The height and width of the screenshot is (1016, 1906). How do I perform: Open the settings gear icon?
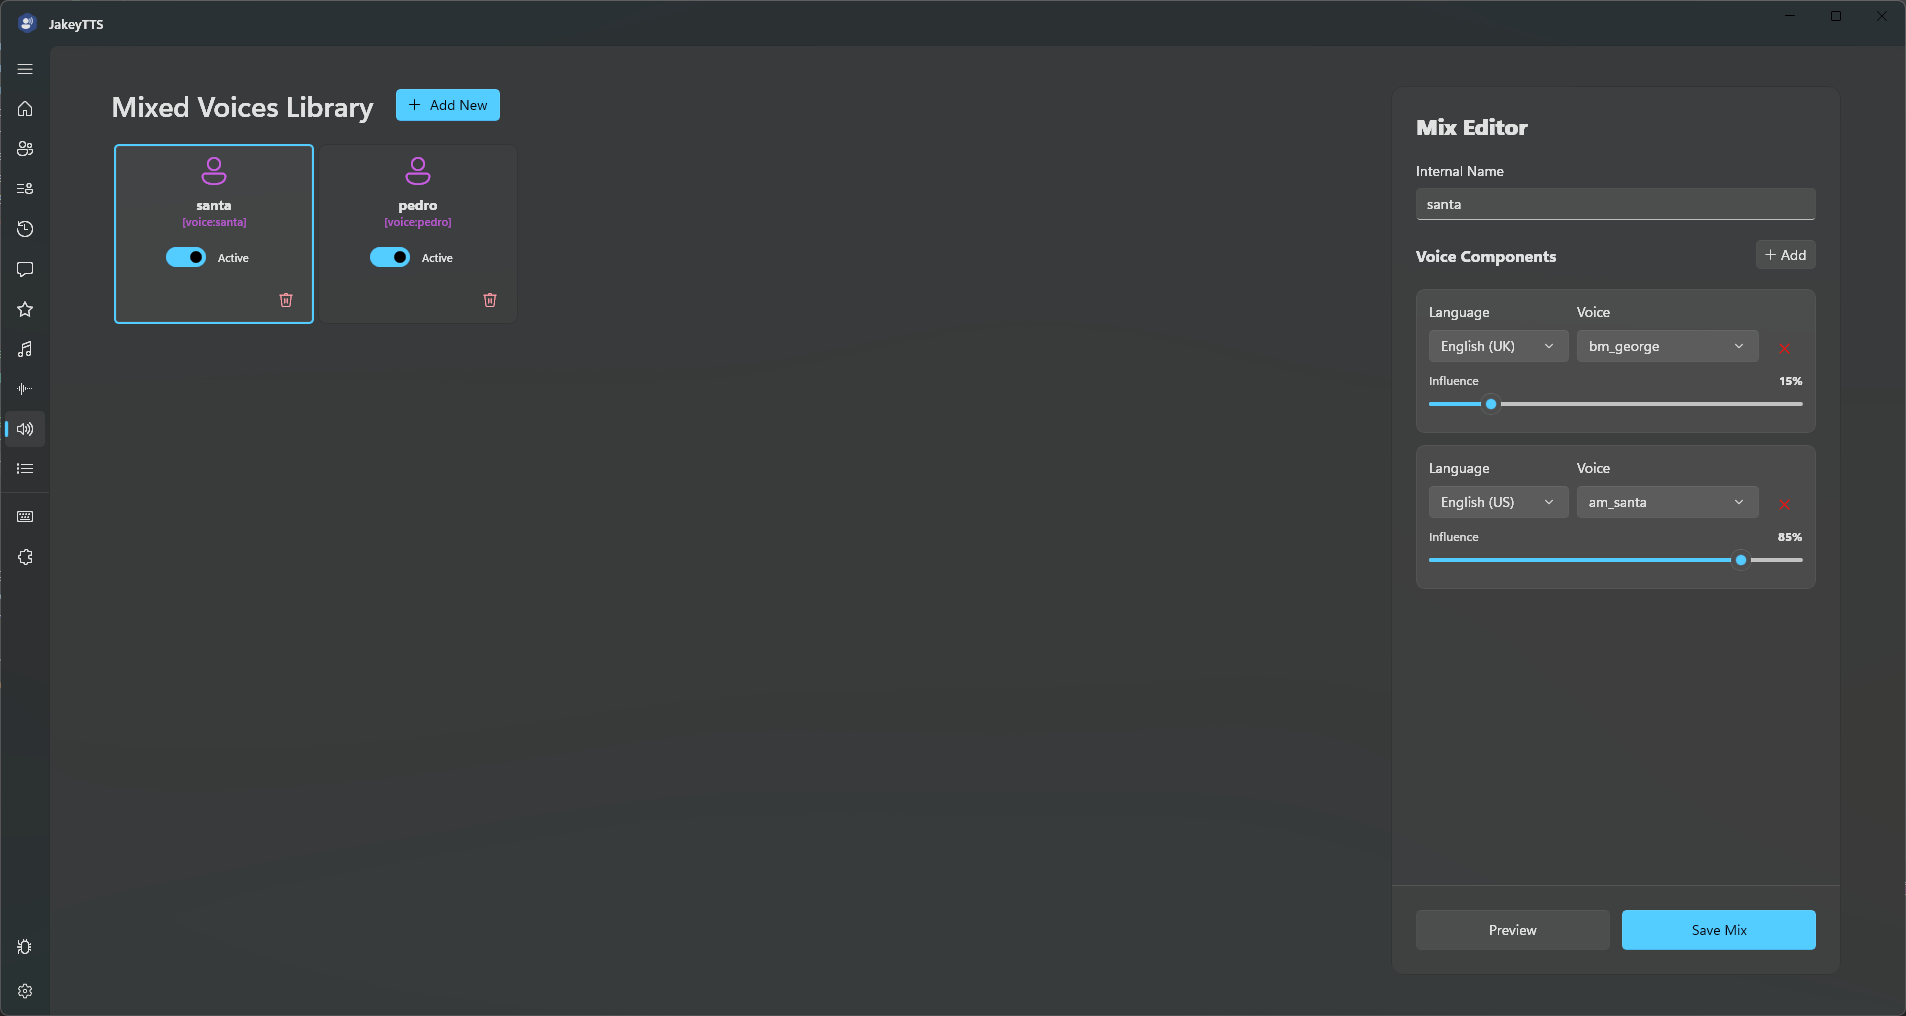(x=25, y=991)
